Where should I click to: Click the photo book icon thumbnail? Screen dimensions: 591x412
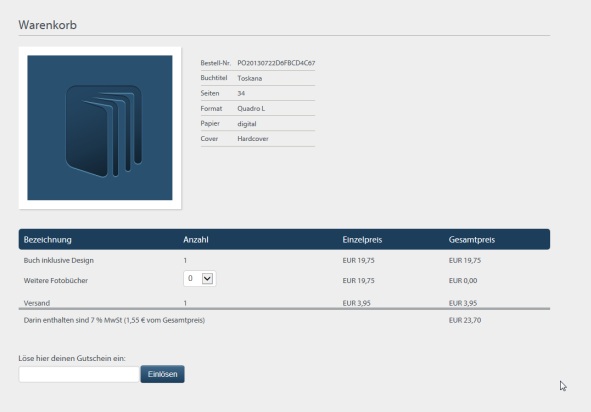coord(100,128)
